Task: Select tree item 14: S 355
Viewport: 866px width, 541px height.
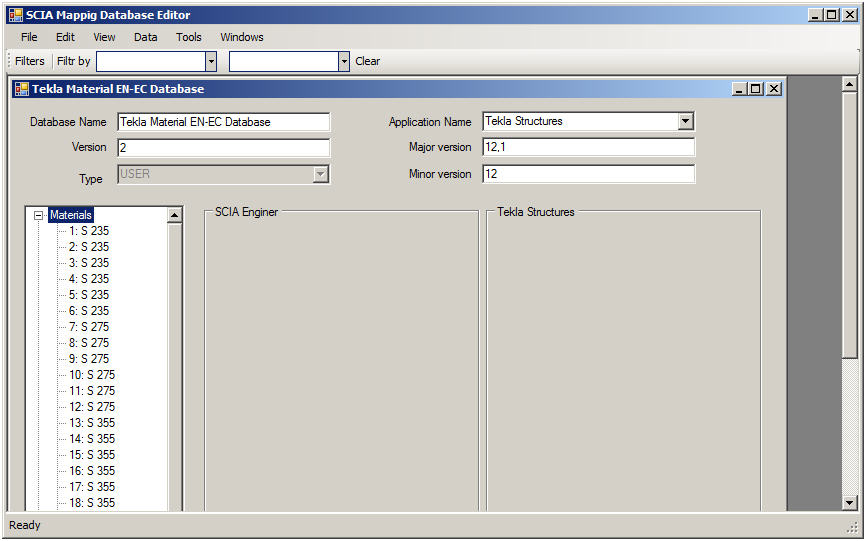Action: tap(92, 439)
